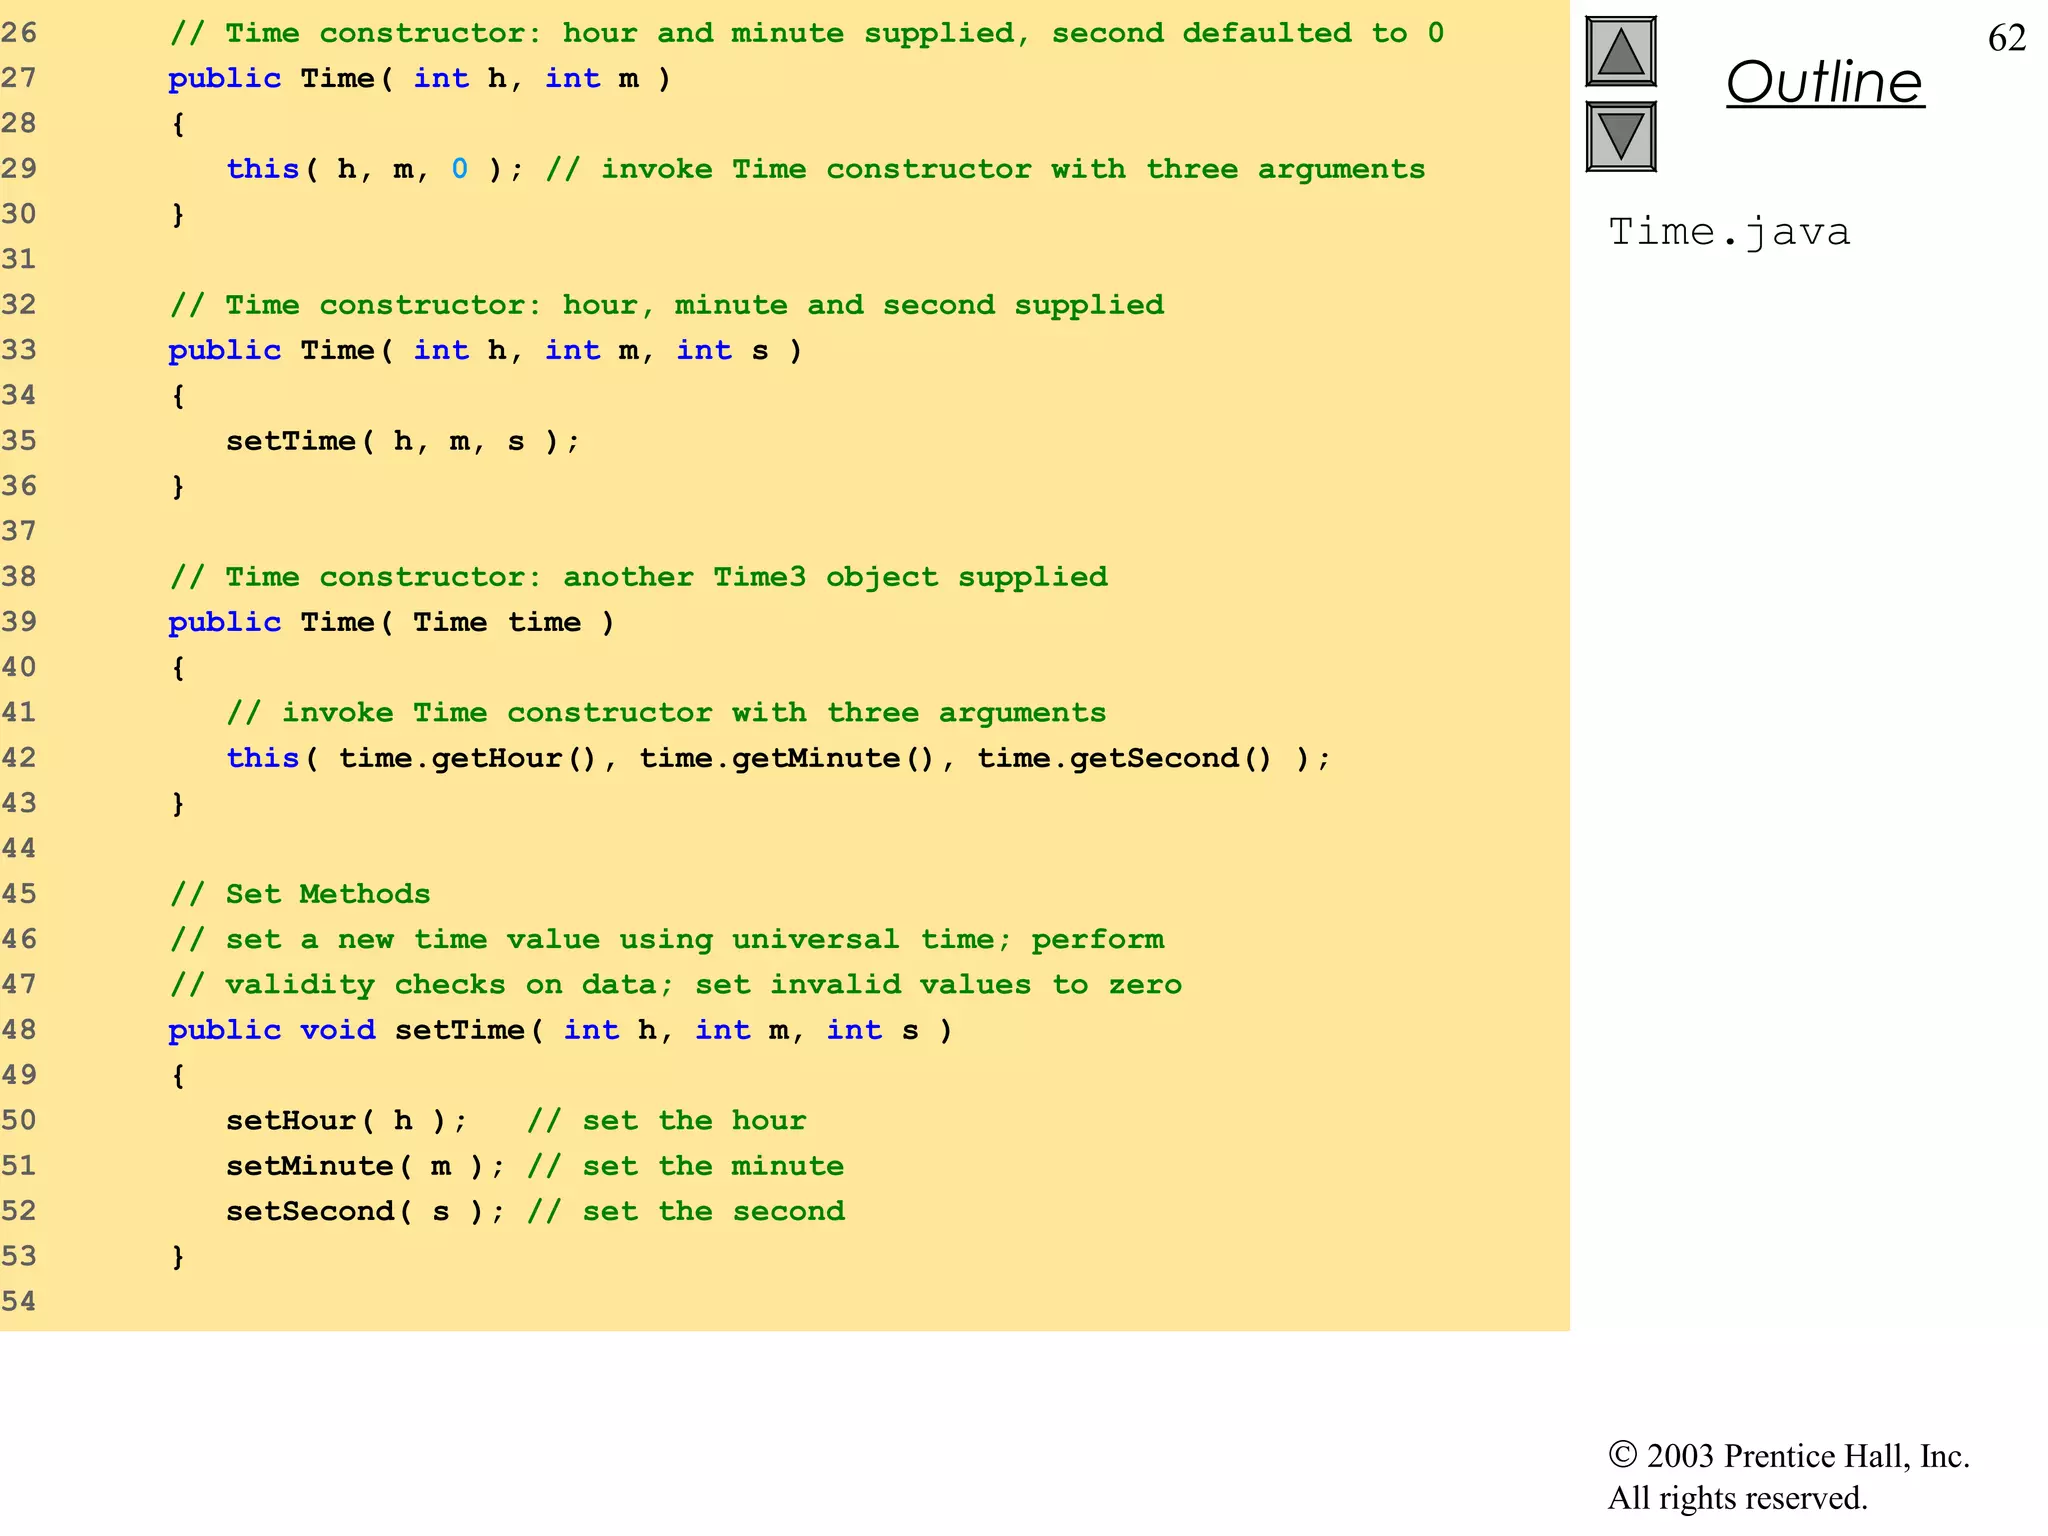This screenshot has width=2048, height=1536.
Task: Click setMinute( m ); on line 51
Action: [x=366, y=1166]
